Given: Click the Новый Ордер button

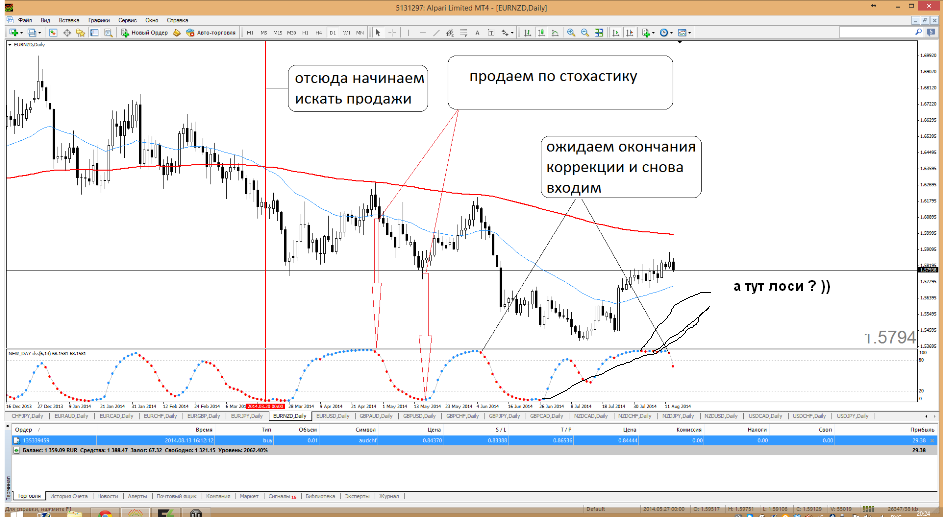Looking at the screenshot, I should [144, 32].
